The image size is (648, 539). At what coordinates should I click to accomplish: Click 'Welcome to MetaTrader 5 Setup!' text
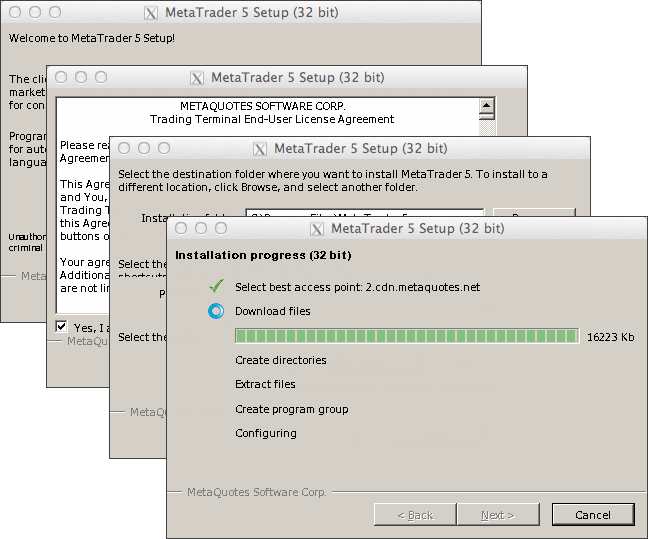coord(92,38)
